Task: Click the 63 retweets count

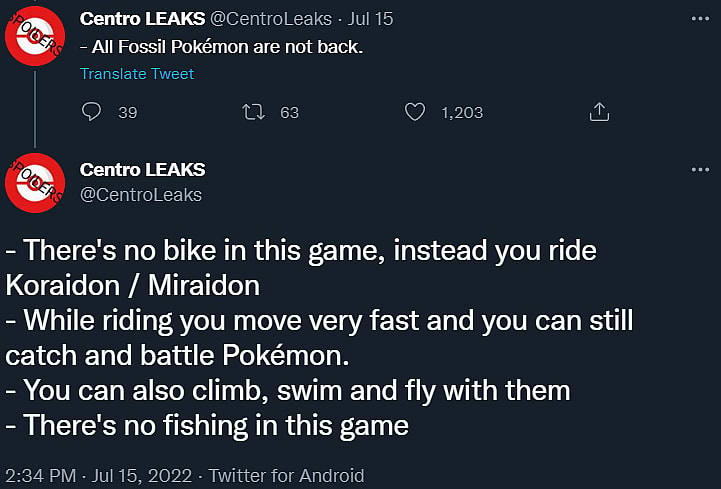Action: click(289, 112)
